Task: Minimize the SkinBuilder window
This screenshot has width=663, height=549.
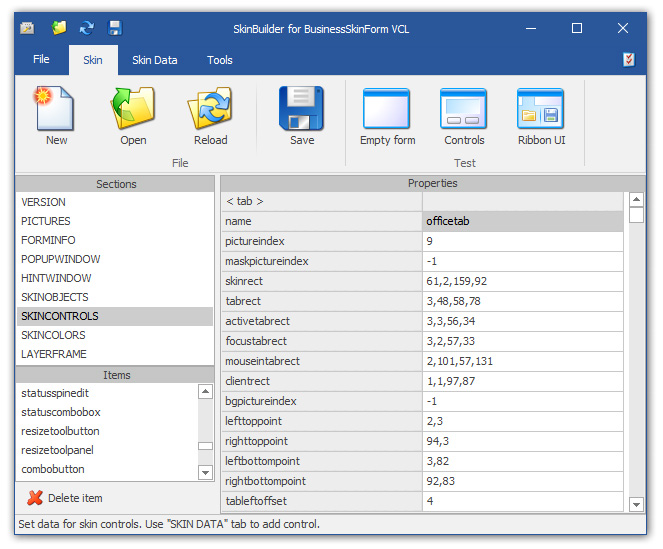Action: 531,28
